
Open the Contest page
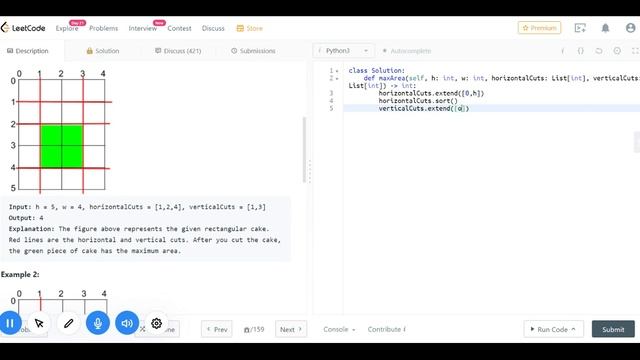point(179,28)
